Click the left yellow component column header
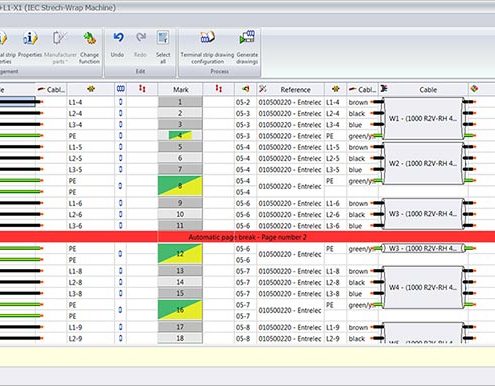 (91, 89)
